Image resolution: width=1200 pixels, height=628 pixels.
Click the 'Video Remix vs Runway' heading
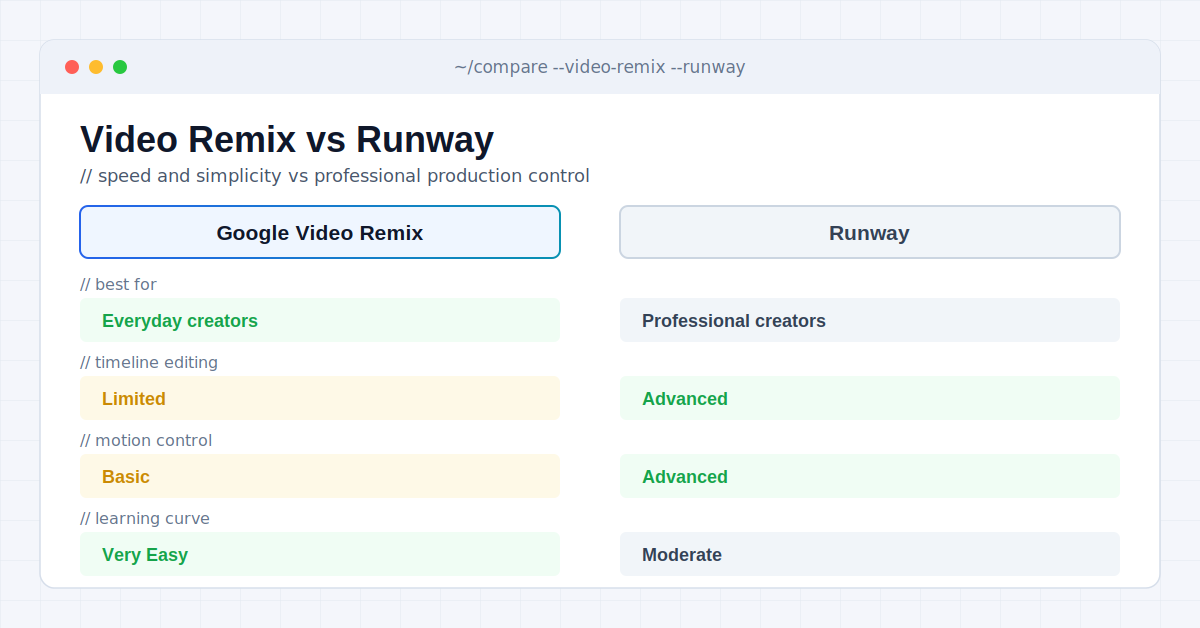[x=287, y=139]
